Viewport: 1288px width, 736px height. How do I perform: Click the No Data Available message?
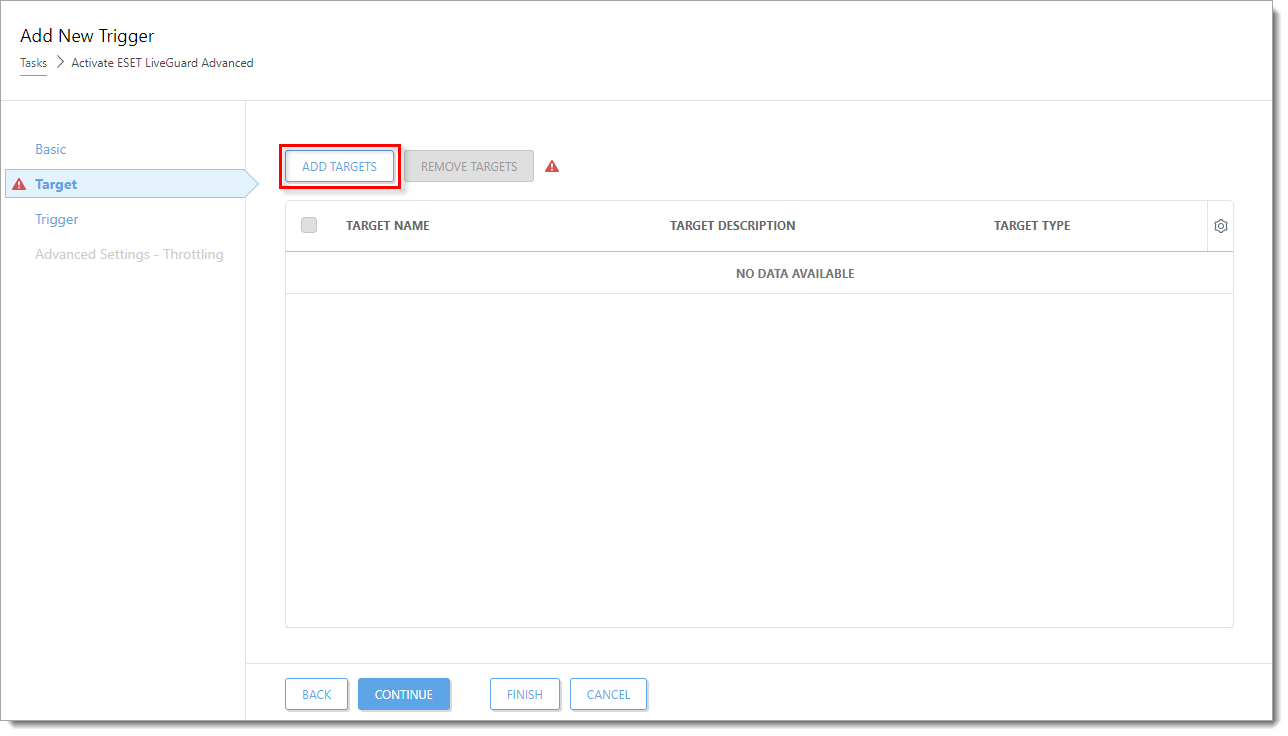[x=795, y=274]
